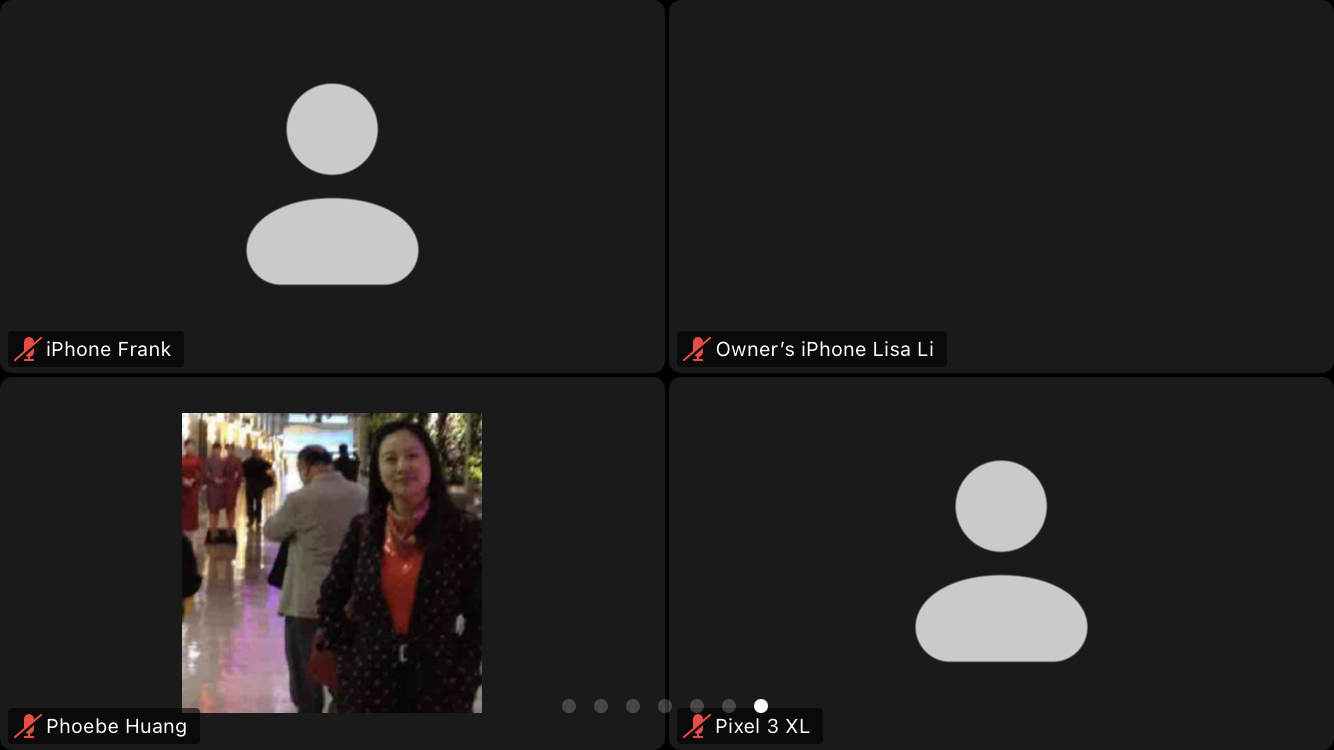
Task: Click muted mic icon for Owner's iPhone Lisa Li
Action: click(x=697, y=349)
